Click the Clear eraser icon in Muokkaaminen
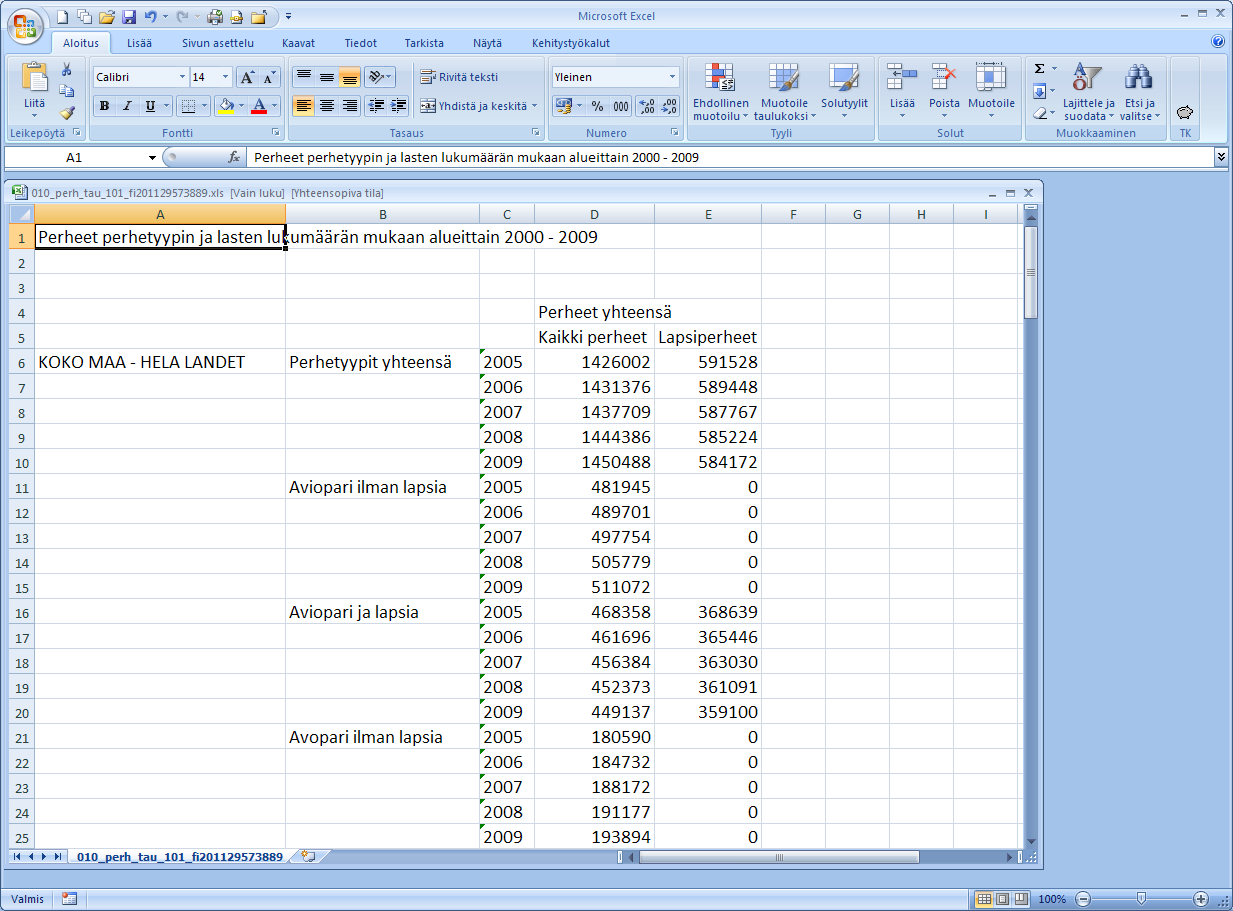Viewport: 1233px width, 911px height. tap(1040, 113)
